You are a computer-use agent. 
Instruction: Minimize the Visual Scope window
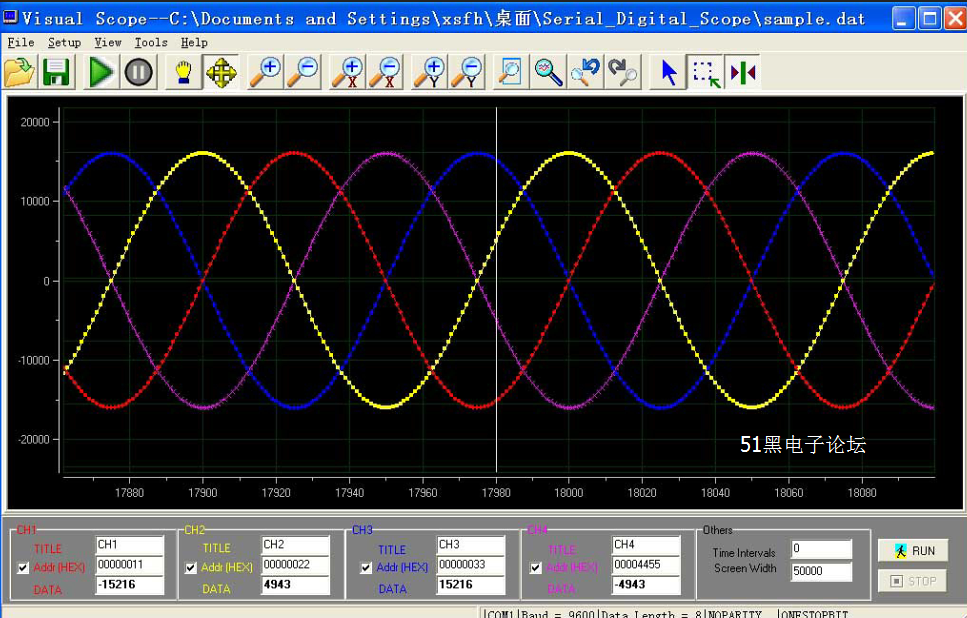click(x=904, y=19)
